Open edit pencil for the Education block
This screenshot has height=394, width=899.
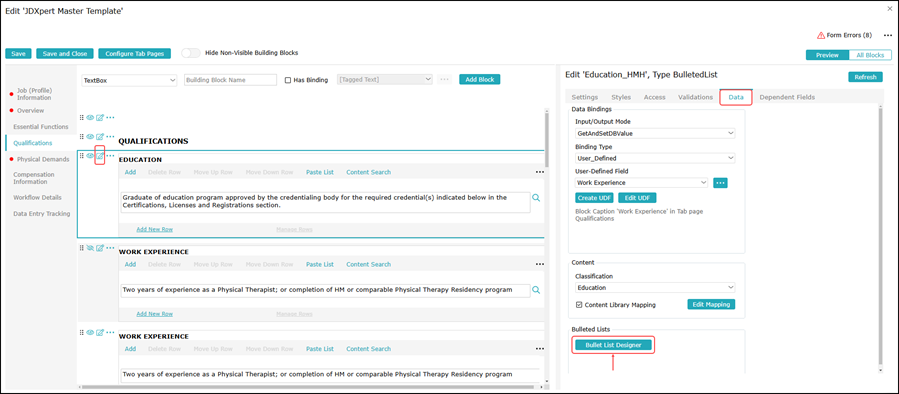point(100,156)
